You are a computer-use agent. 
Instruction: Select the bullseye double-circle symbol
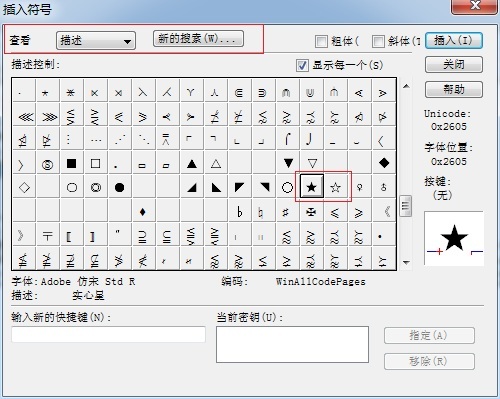click(x=95, y=187)
